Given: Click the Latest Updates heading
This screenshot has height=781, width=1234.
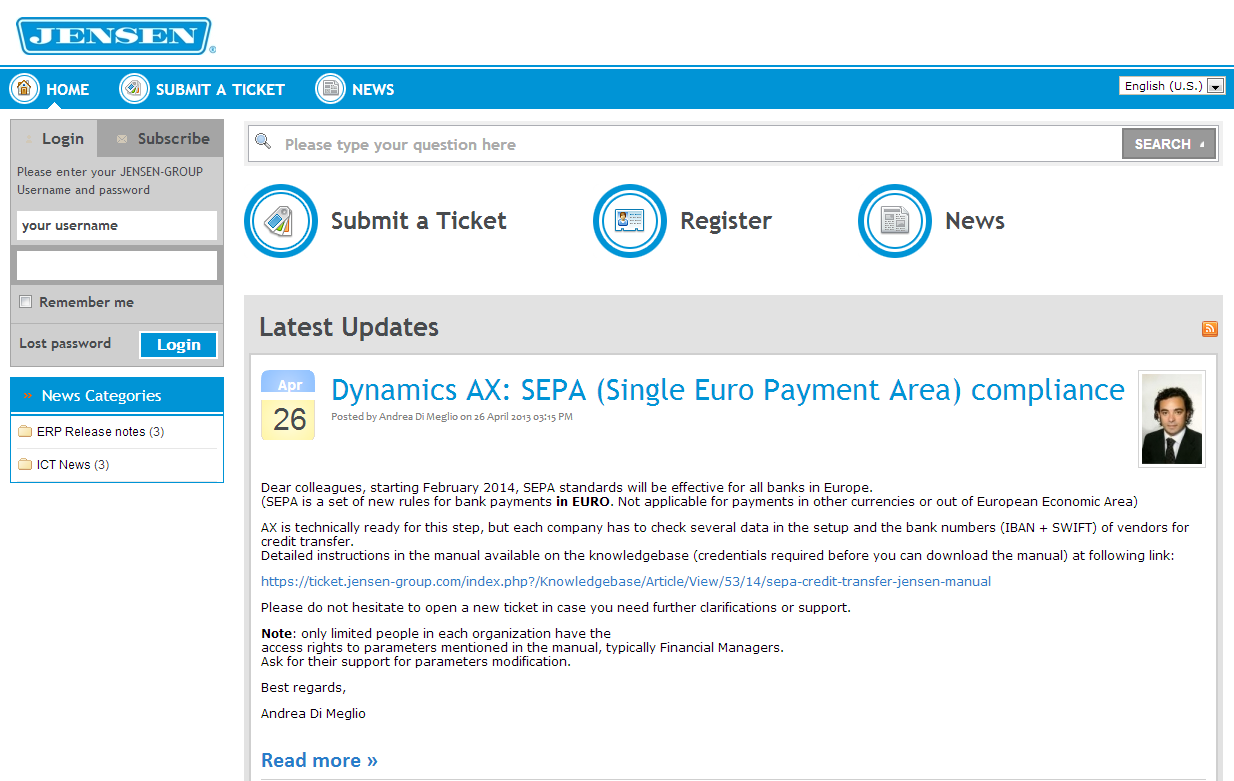Looking at the screenshot, I should tap(349, 327).
